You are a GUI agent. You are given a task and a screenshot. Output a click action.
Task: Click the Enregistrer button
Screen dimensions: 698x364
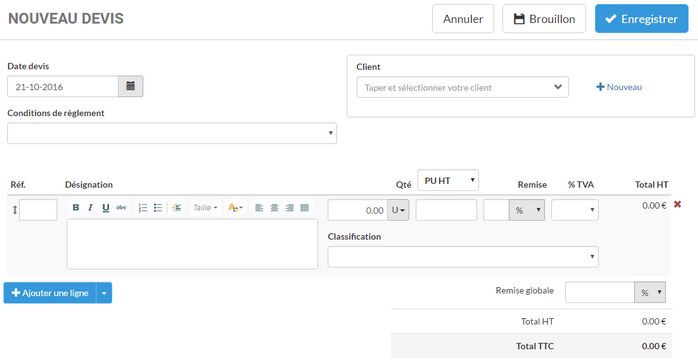pyautogui.click(x=641, y=19)
